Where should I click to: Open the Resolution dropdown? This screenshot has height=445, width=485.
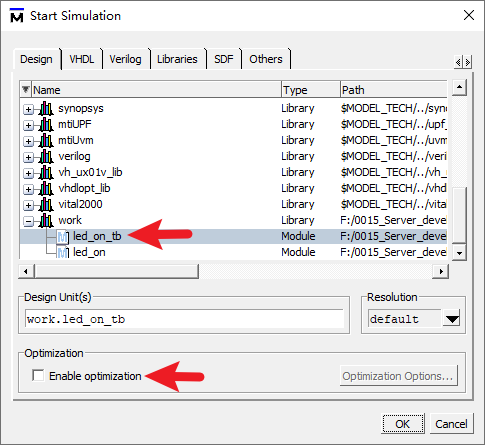pos(452,319)
